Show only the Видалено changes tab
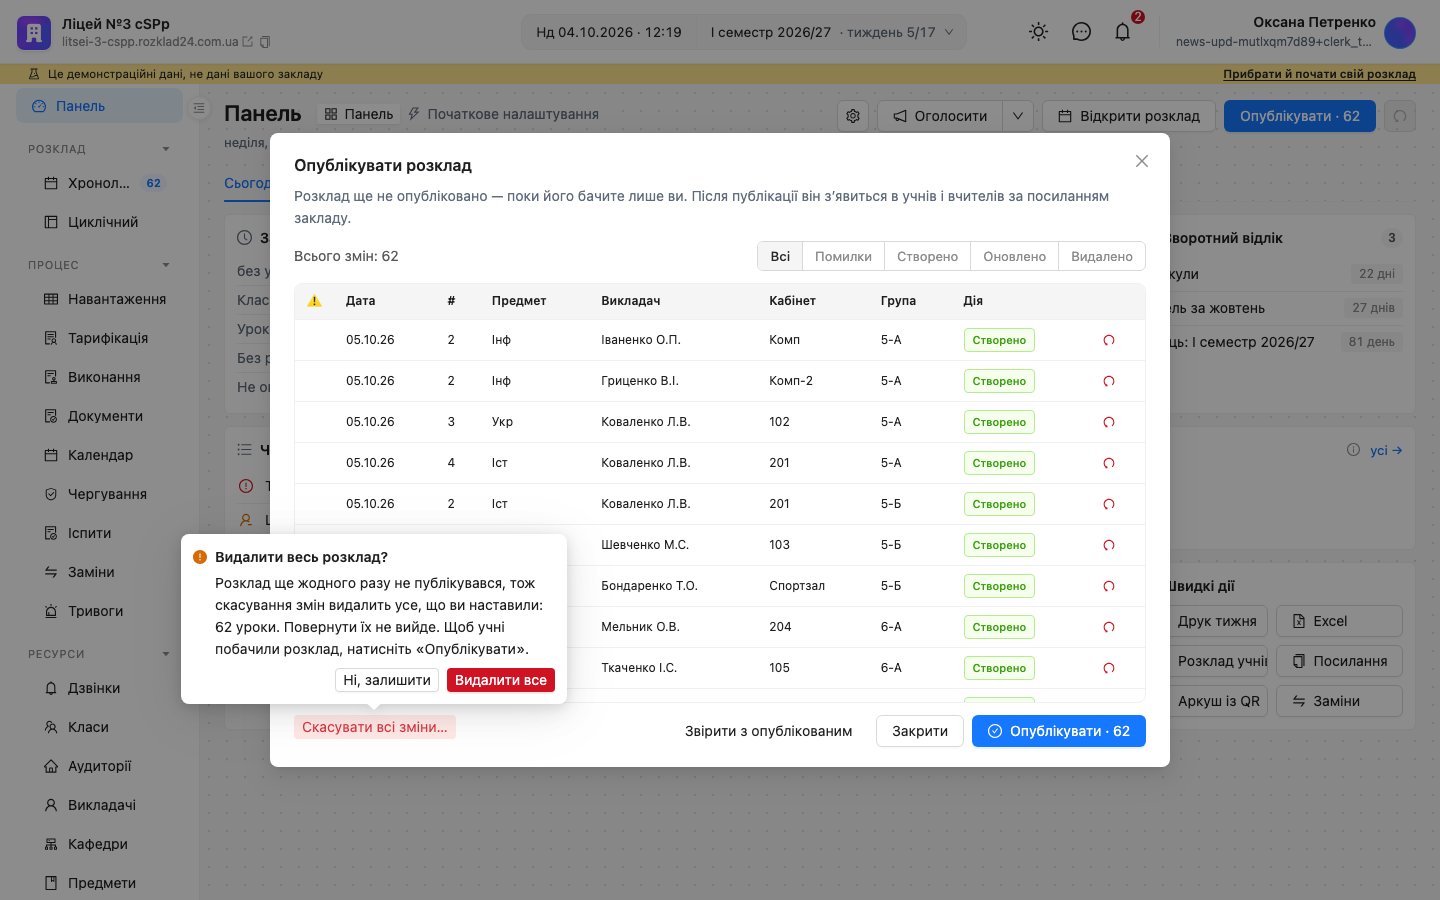The height and width of the screenshot is (900, 1440). pos(1102,256)
